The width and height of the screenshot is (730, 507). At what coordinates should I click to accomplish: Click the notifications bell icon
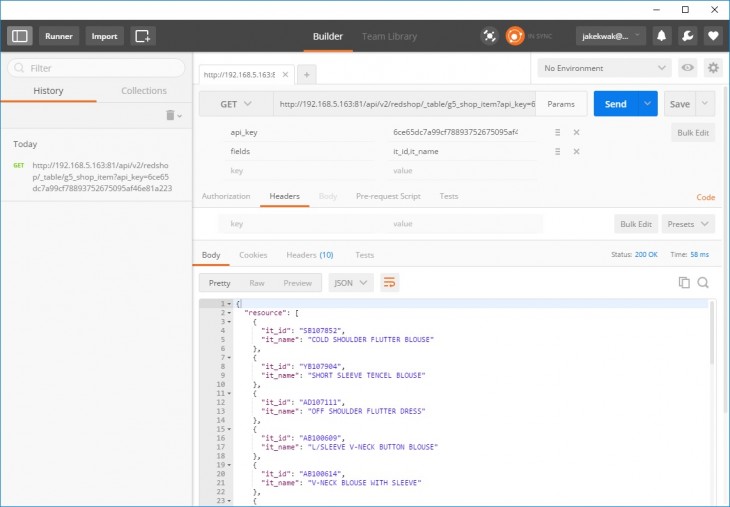tap(662, 36)
